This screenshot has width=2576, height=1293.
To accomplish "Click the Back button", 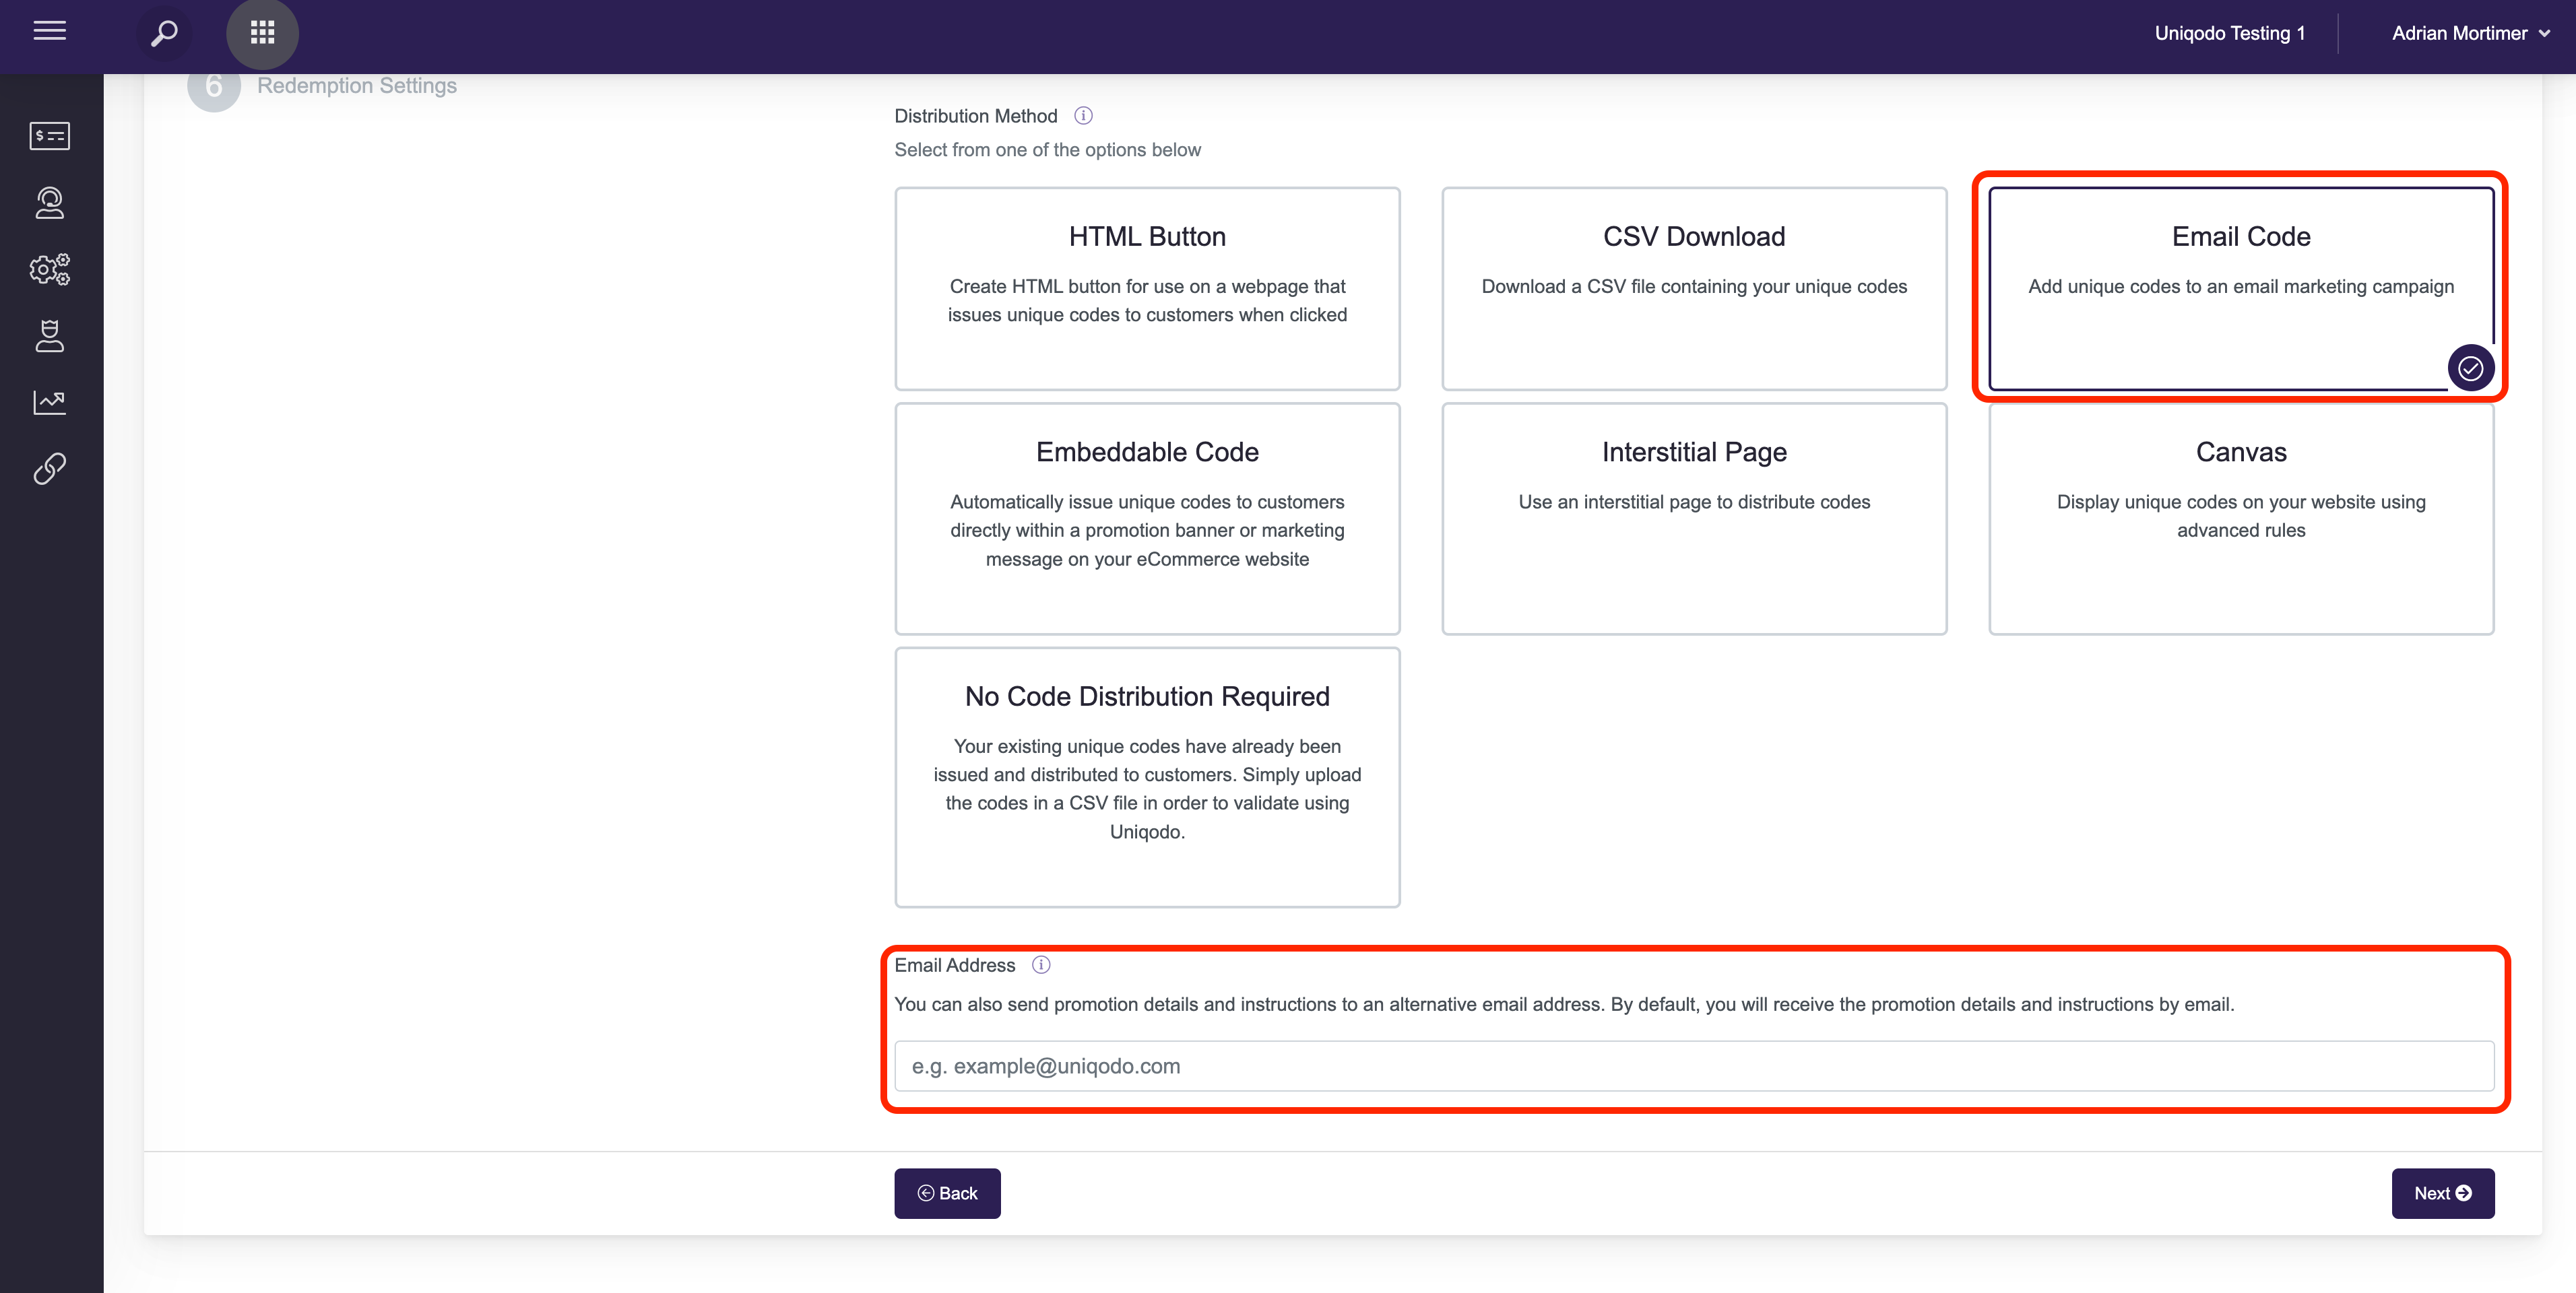I will (x=947, y=1193).
